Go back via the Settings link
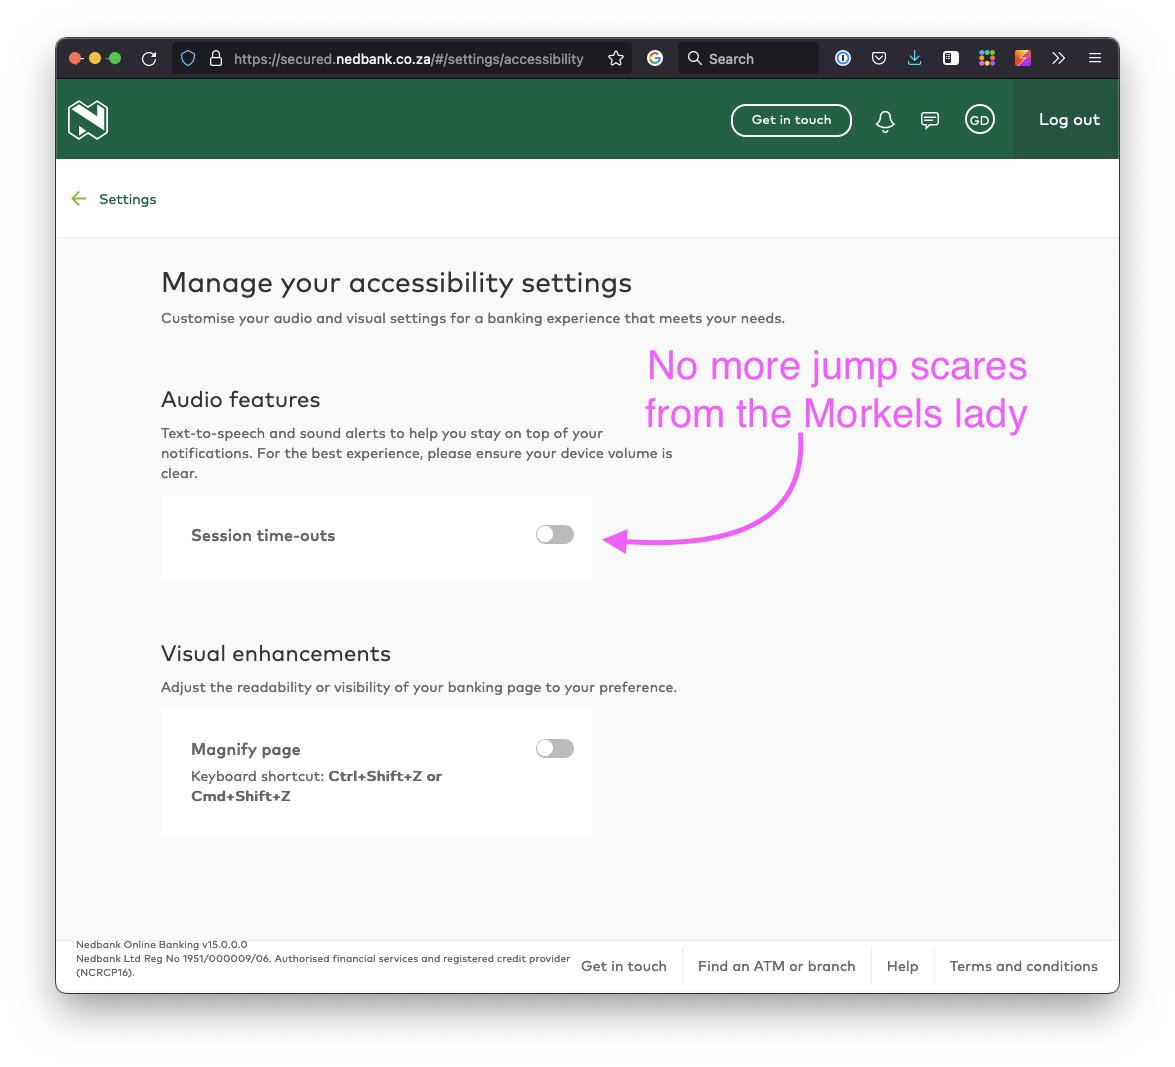Screen dimensions: 1175x1067 pyautogui.click(x=127, y=199)
